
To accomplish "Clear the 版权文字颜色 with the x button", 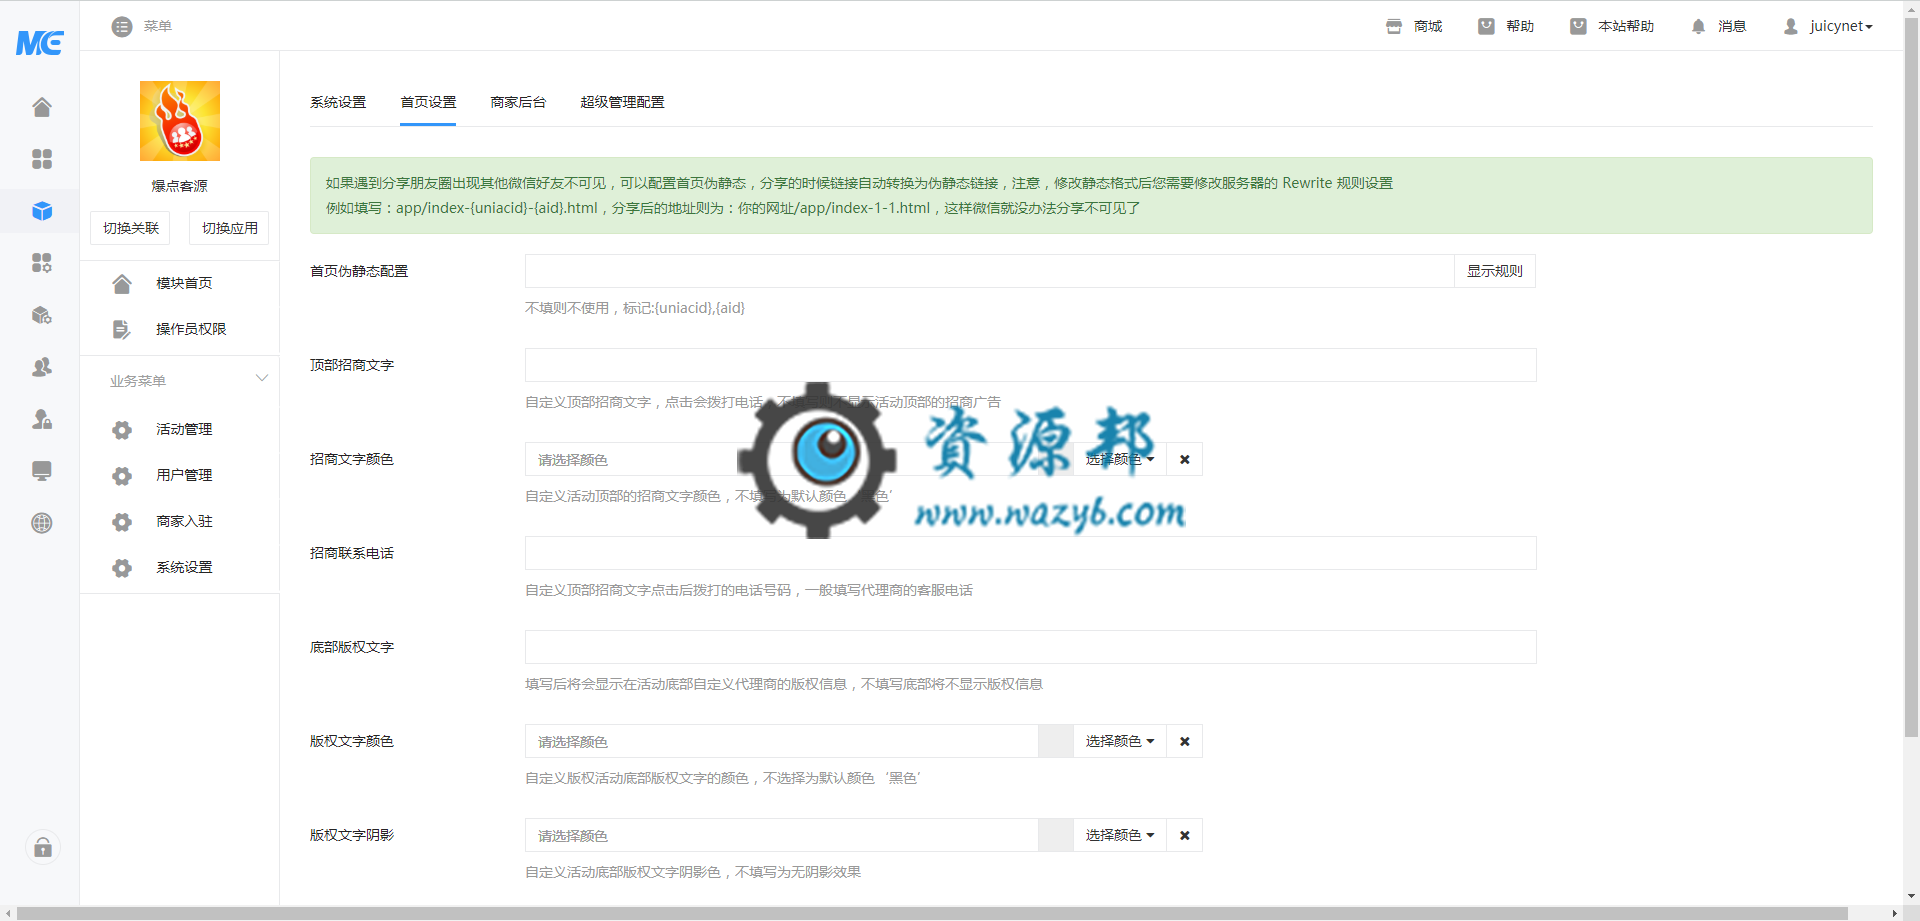I will pyautogui.click(x=1185, y=742).
